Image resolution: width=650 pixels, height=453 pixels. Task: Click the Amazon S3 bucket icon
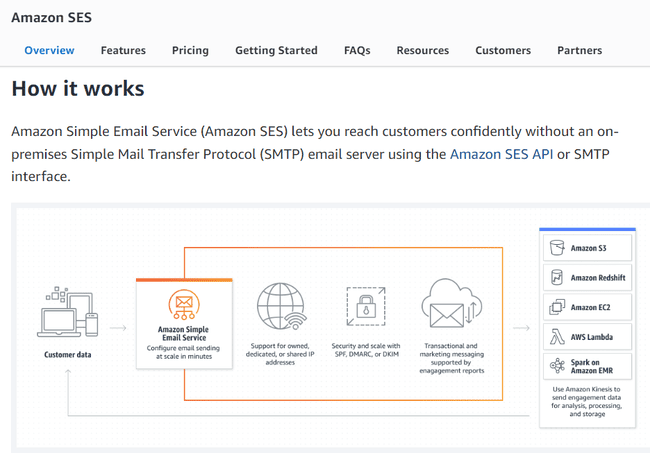pos(556,248)
